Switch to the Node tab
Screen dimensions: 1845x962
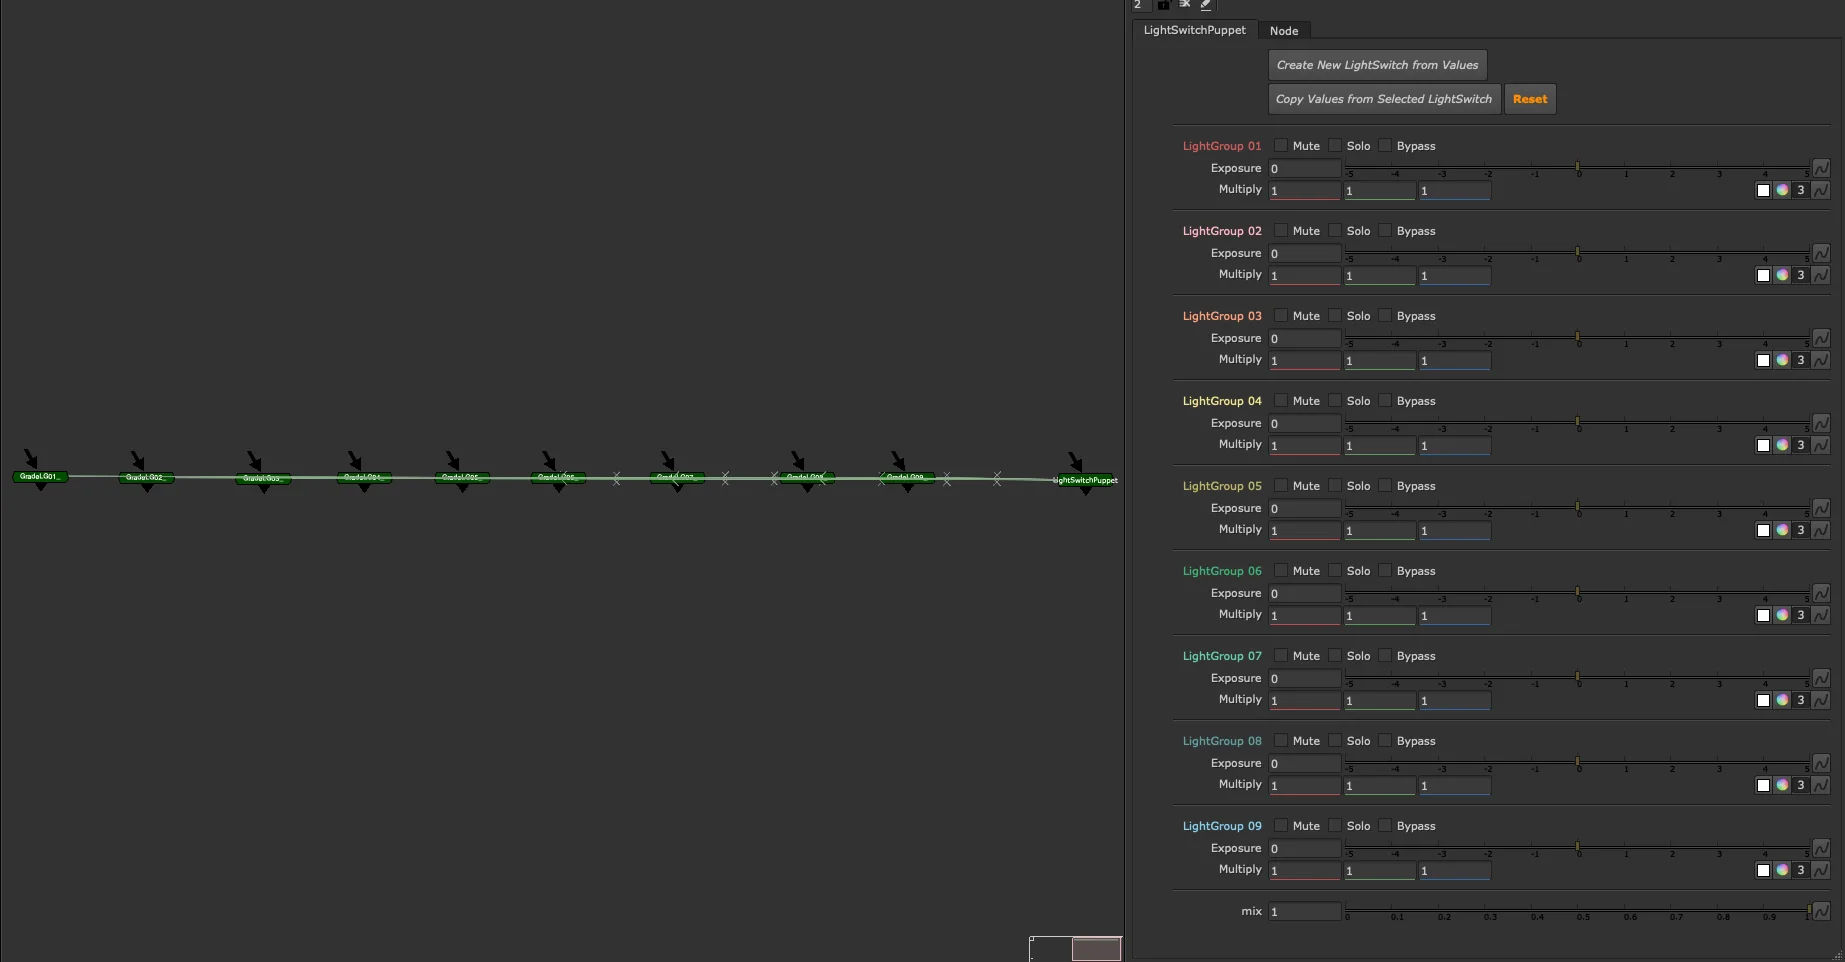pyautogui.click(x=1284, y=30)
